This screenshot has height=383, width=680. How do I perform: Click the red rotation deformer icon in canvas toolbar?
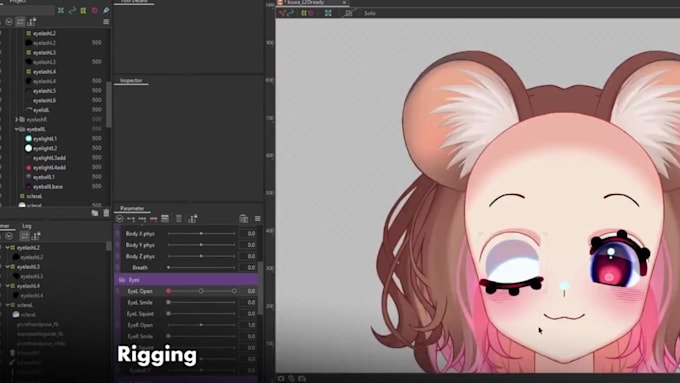311,13
